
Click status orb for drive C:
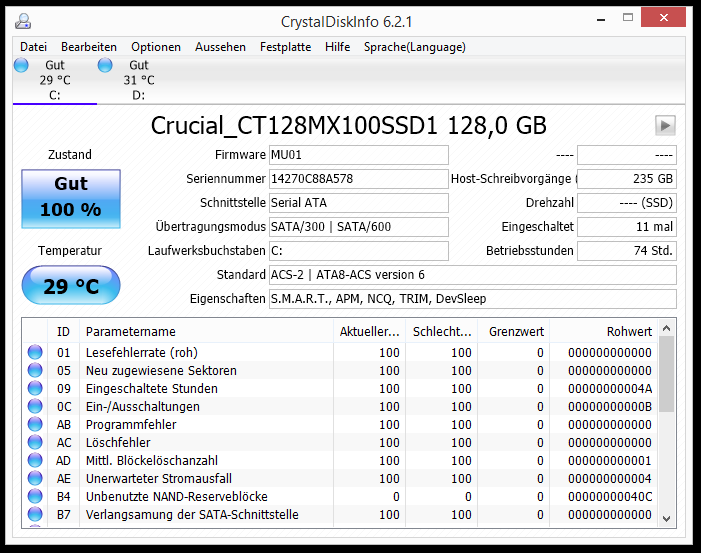click(21, 65)
